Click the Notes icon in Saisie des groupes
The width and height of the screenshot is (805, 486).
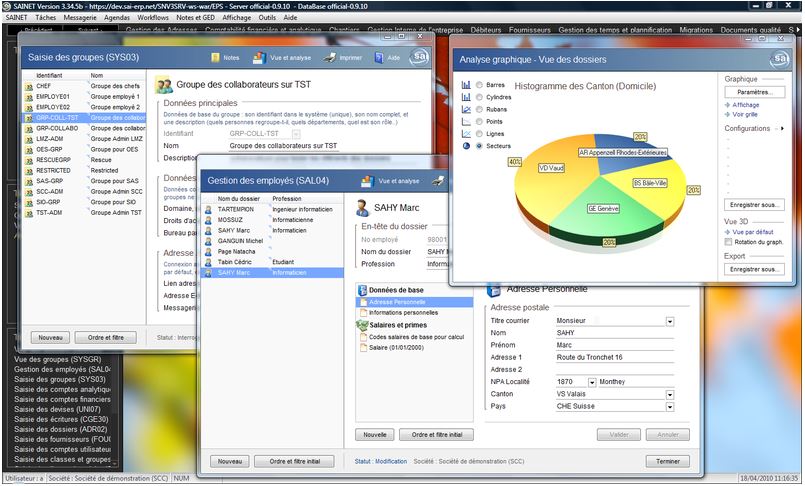click(214, 59)
